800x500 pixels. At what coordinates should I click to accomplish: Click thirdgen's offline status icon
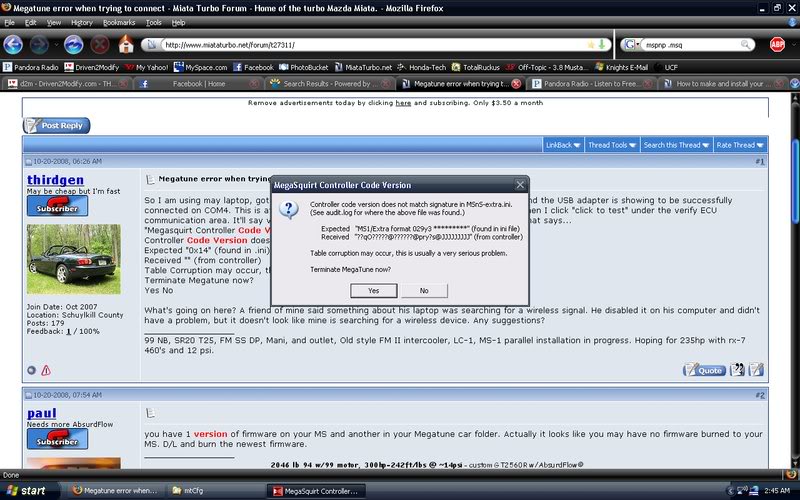(31, 370)
